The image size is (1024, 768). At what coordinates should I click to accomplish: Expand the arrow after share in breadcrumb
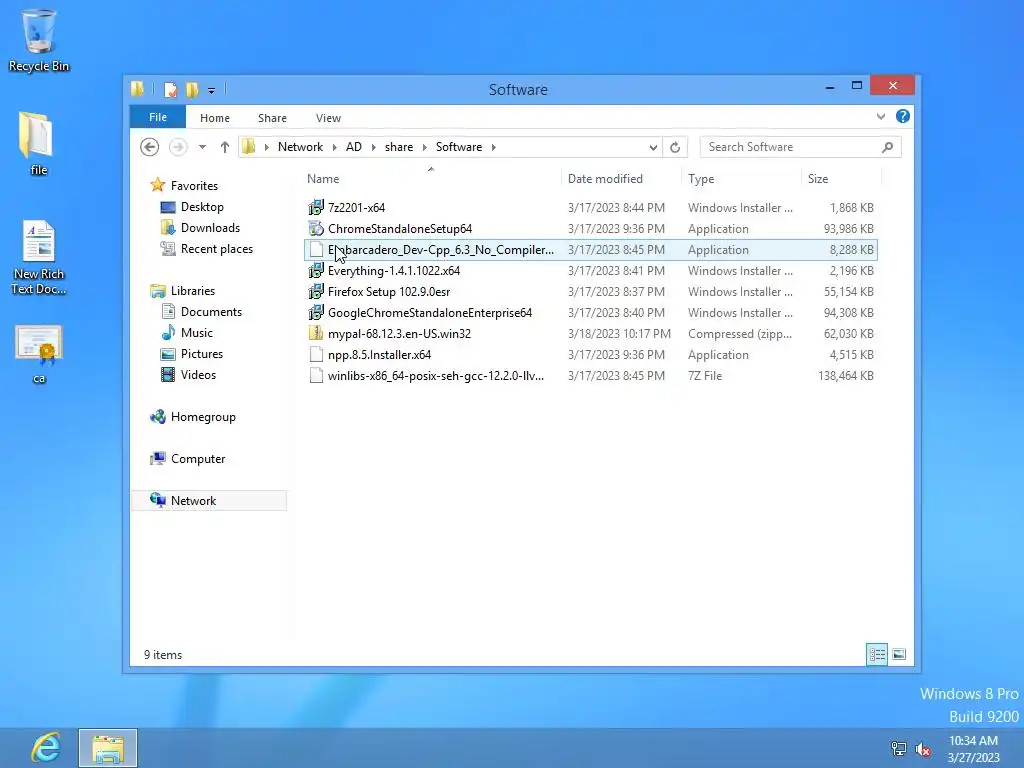tap(424, 148)
